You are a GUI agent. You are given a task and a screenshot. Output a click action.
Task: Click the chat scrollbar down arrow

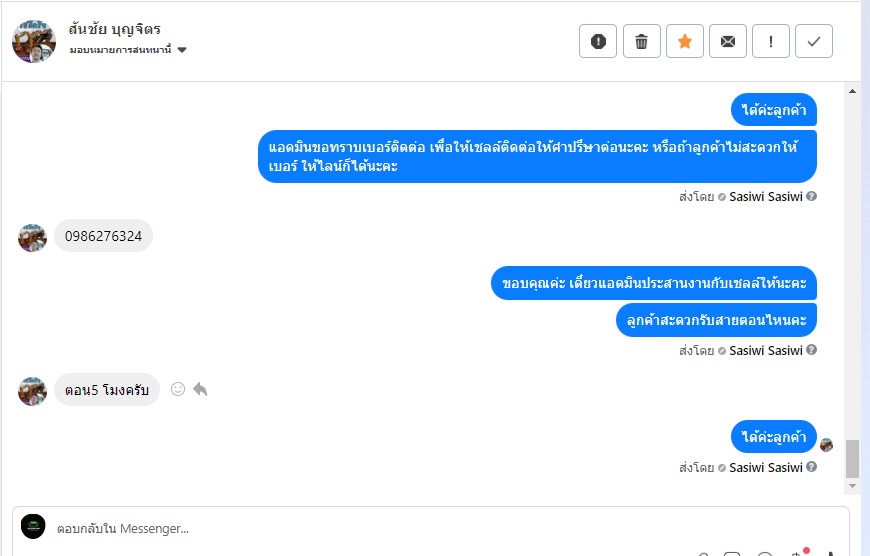pos(852,485)
